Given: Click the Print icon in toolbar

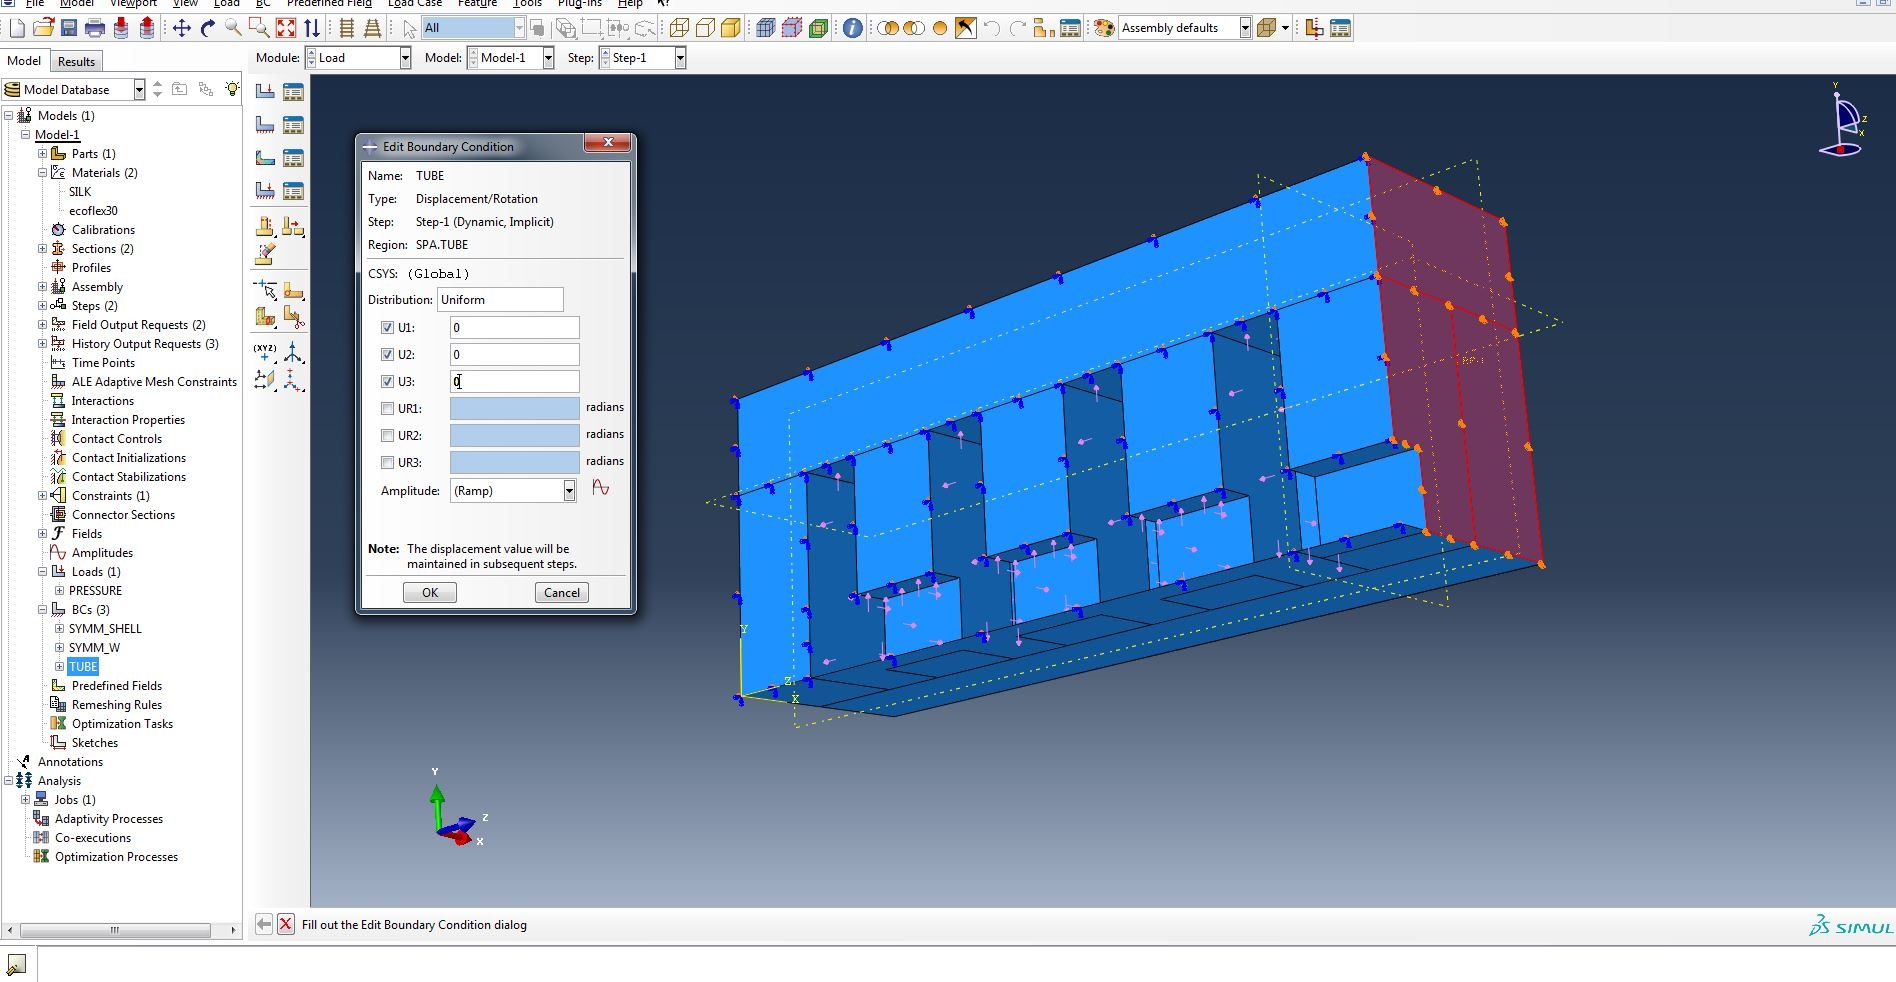Looking at the screenshot, I should 95,28.
